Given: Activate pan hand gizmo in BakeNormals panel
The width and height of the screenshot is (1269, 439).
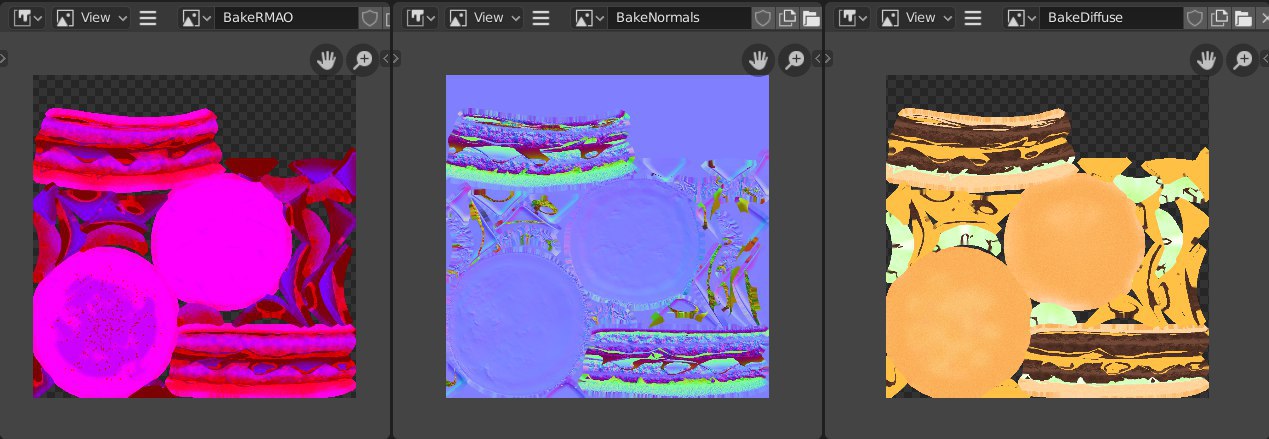Looking at the screenshot, I should coord(758,60).
